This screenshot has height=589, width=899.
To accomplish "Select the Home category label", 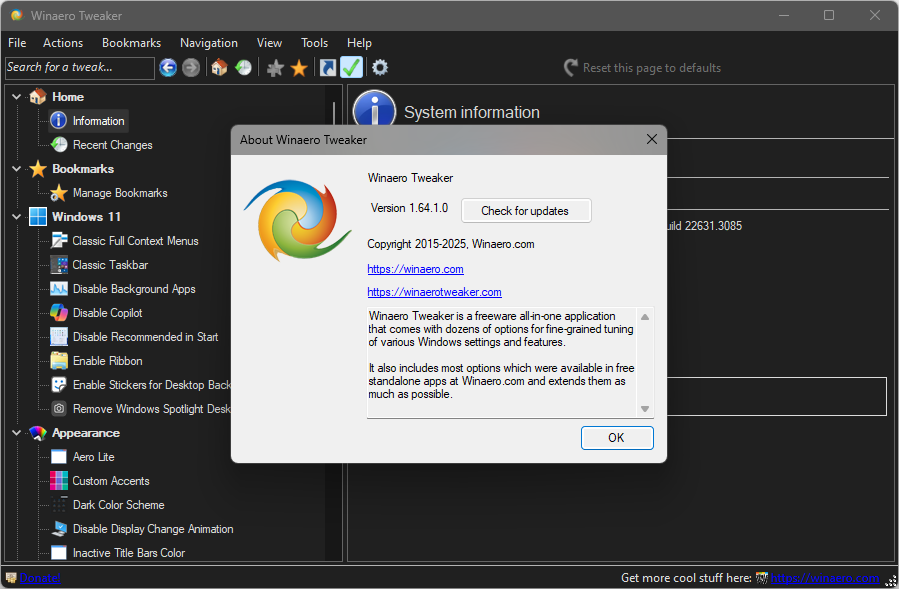I will [x=68, y=97].
